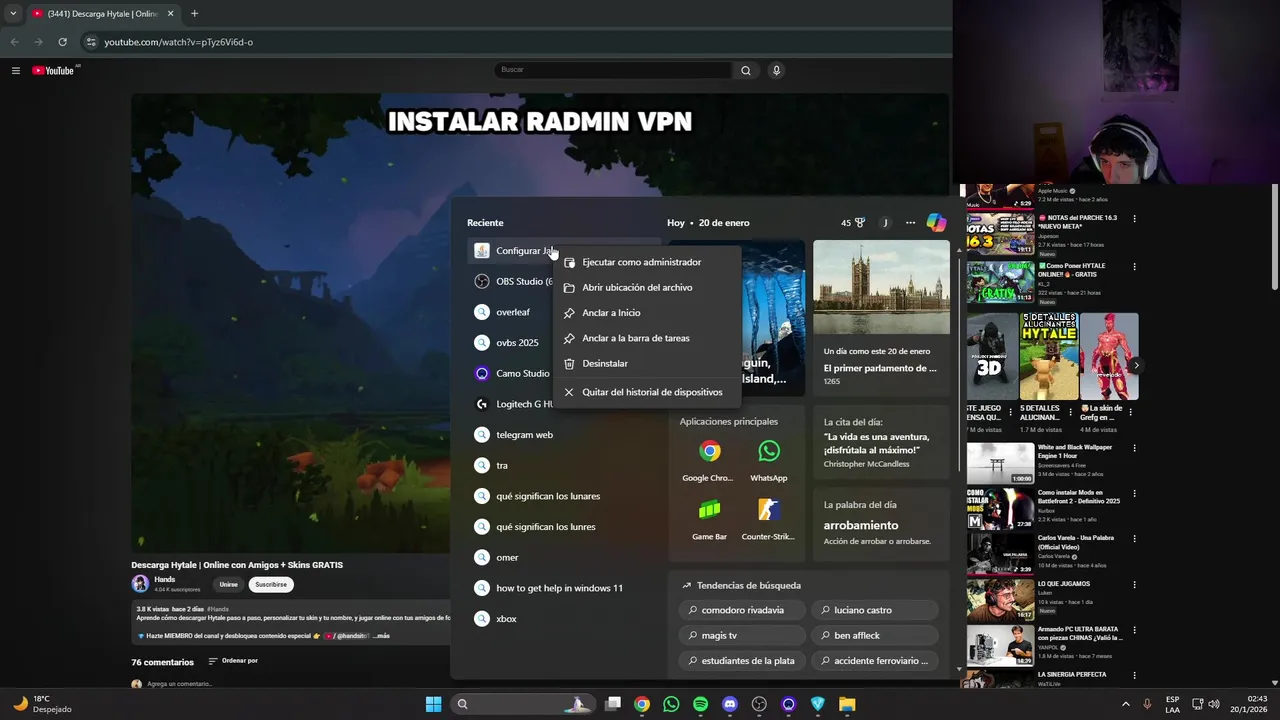Viewport: 1280px width, 720px height.
Task: Open WhatsApp from Aplicaciones principales
Action: 768,460
